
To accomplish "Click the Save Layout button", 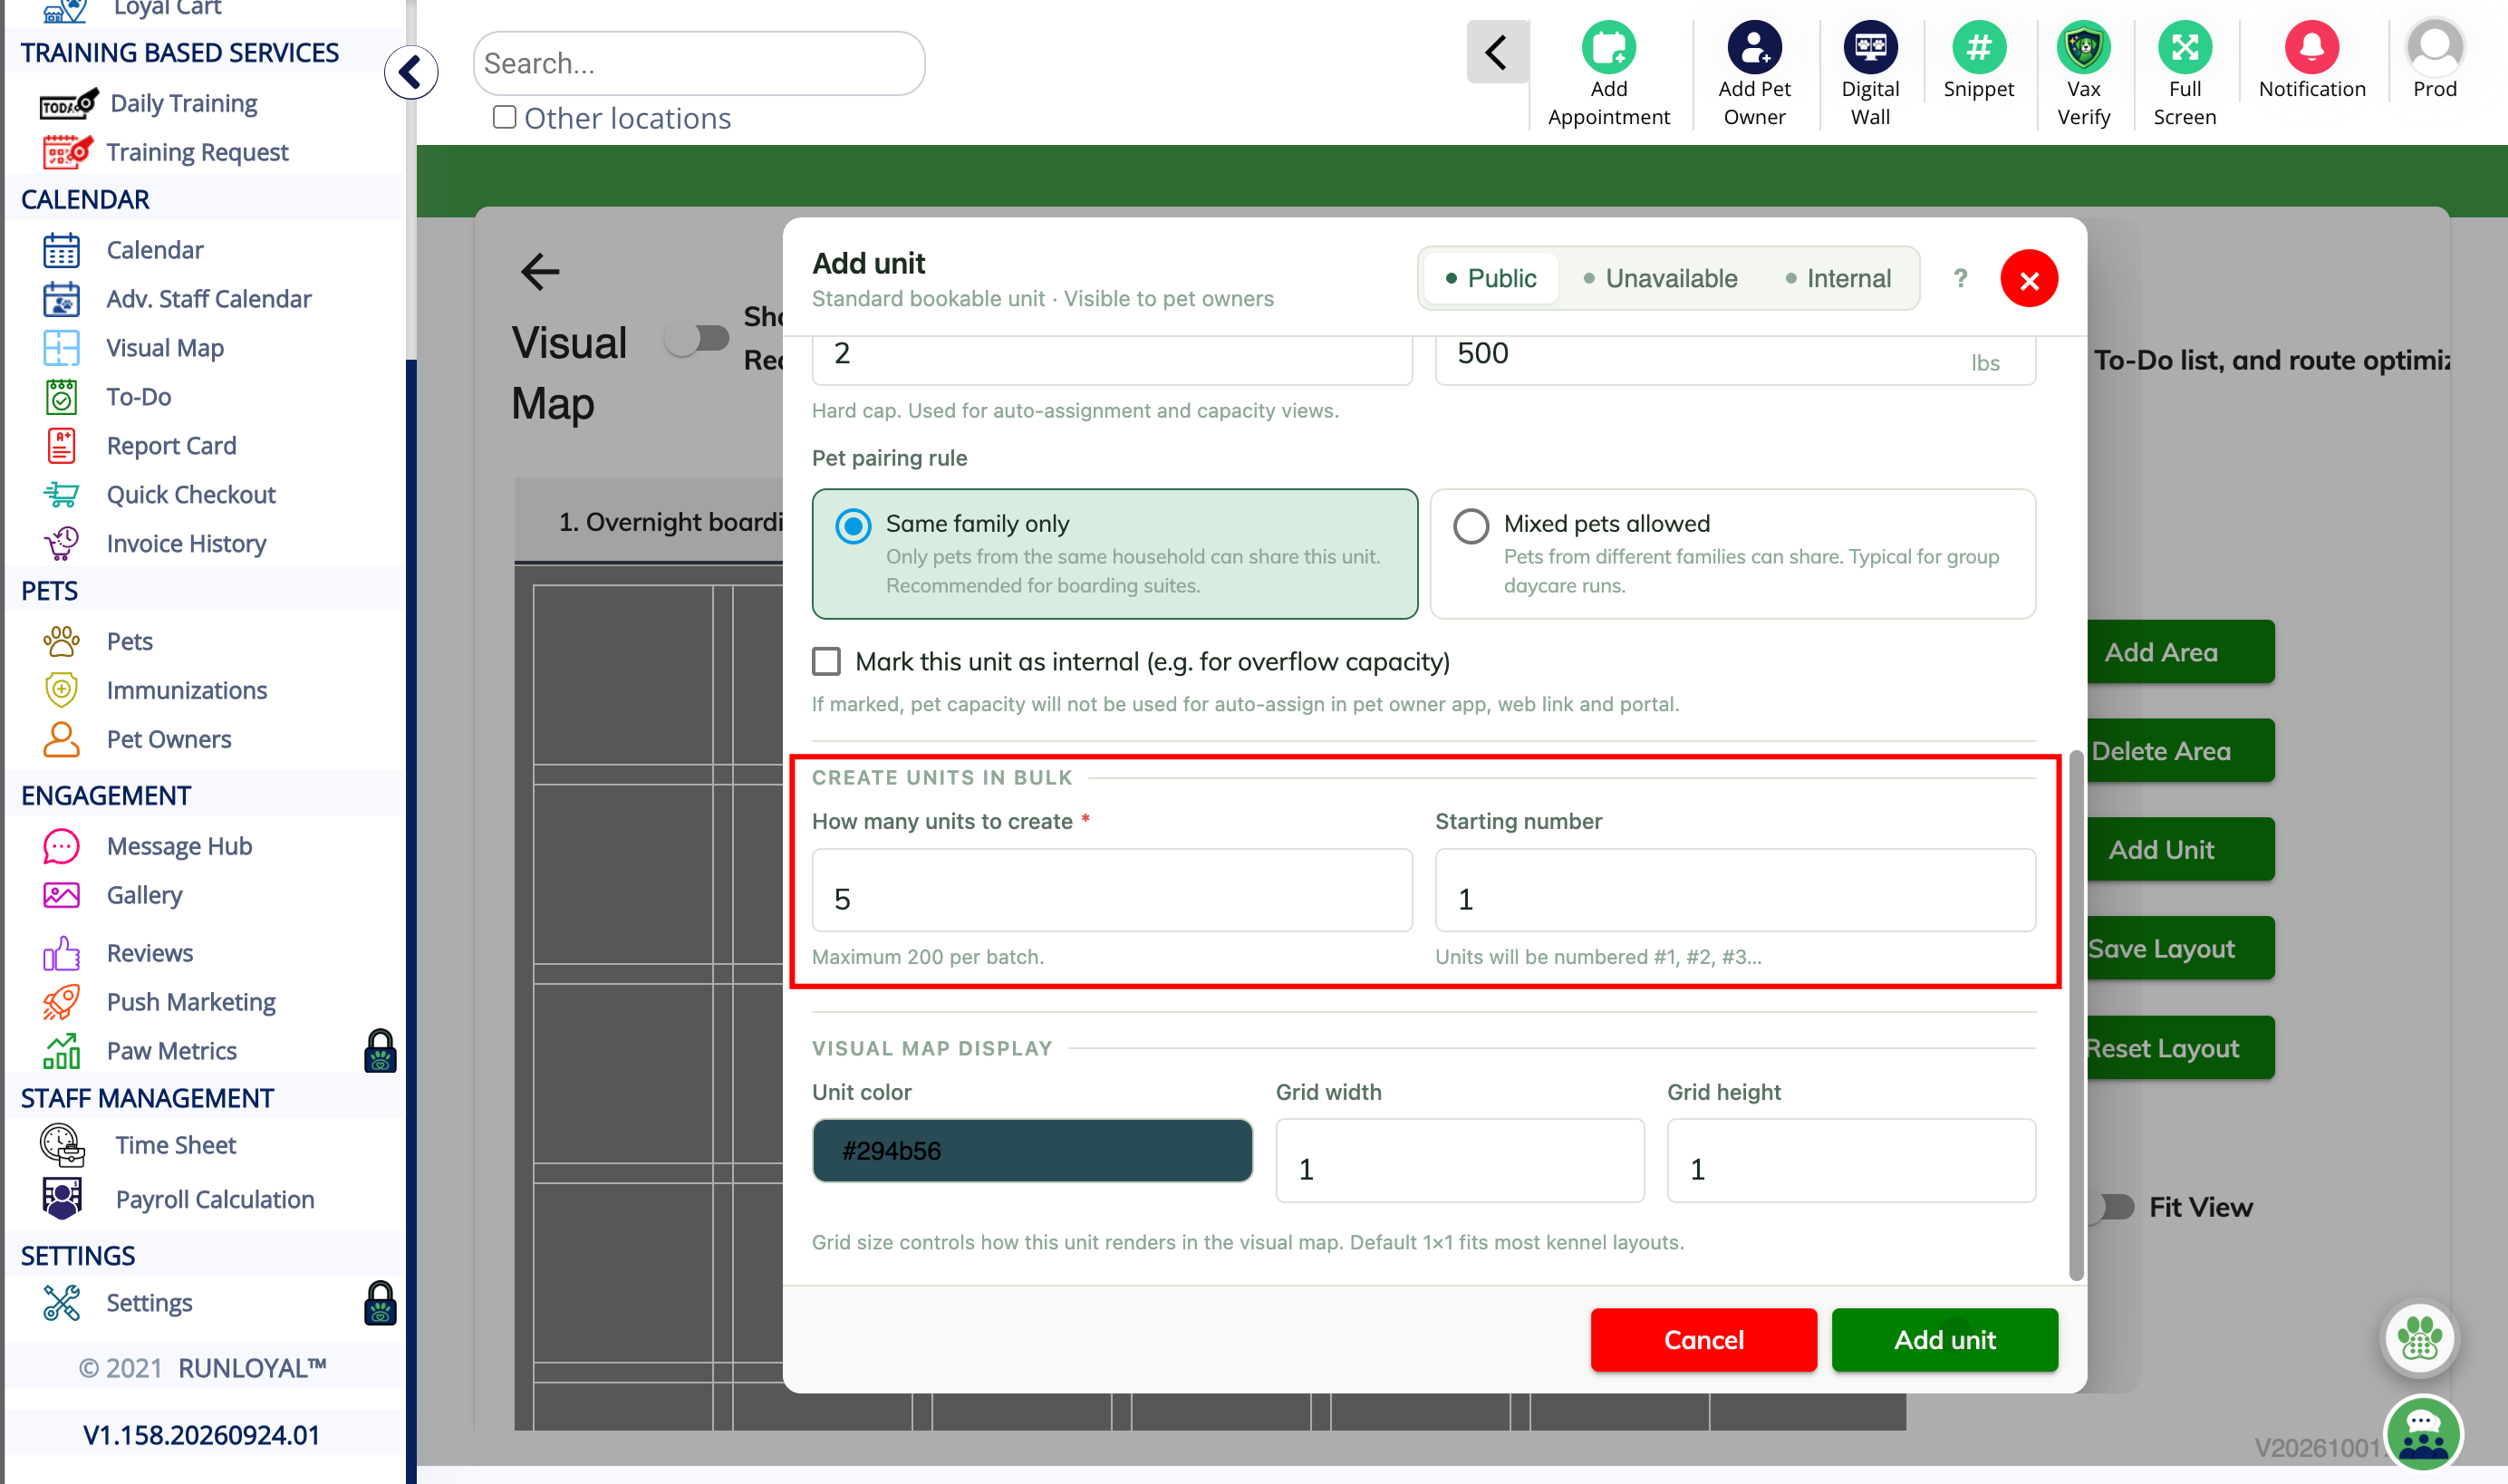I will pyautogui.click(x=2179, y=948).
